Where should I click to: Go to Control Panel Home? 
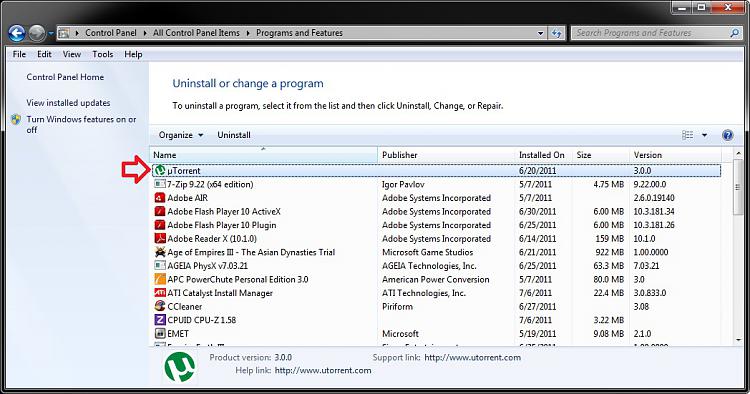pos(65,77)
